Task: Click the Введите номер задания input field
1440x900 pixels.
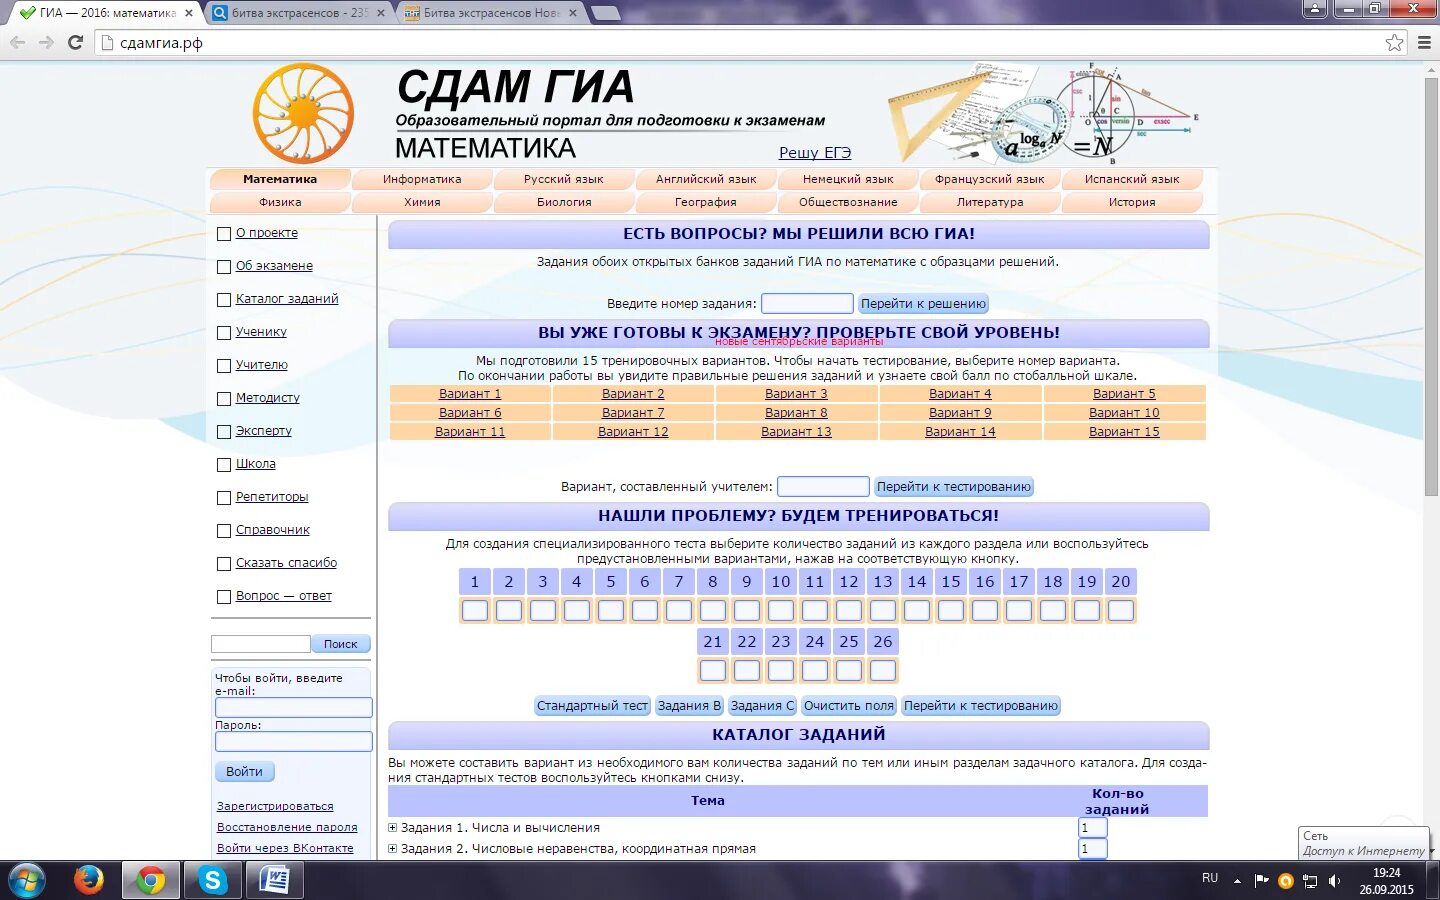Action: pos(807,303)
